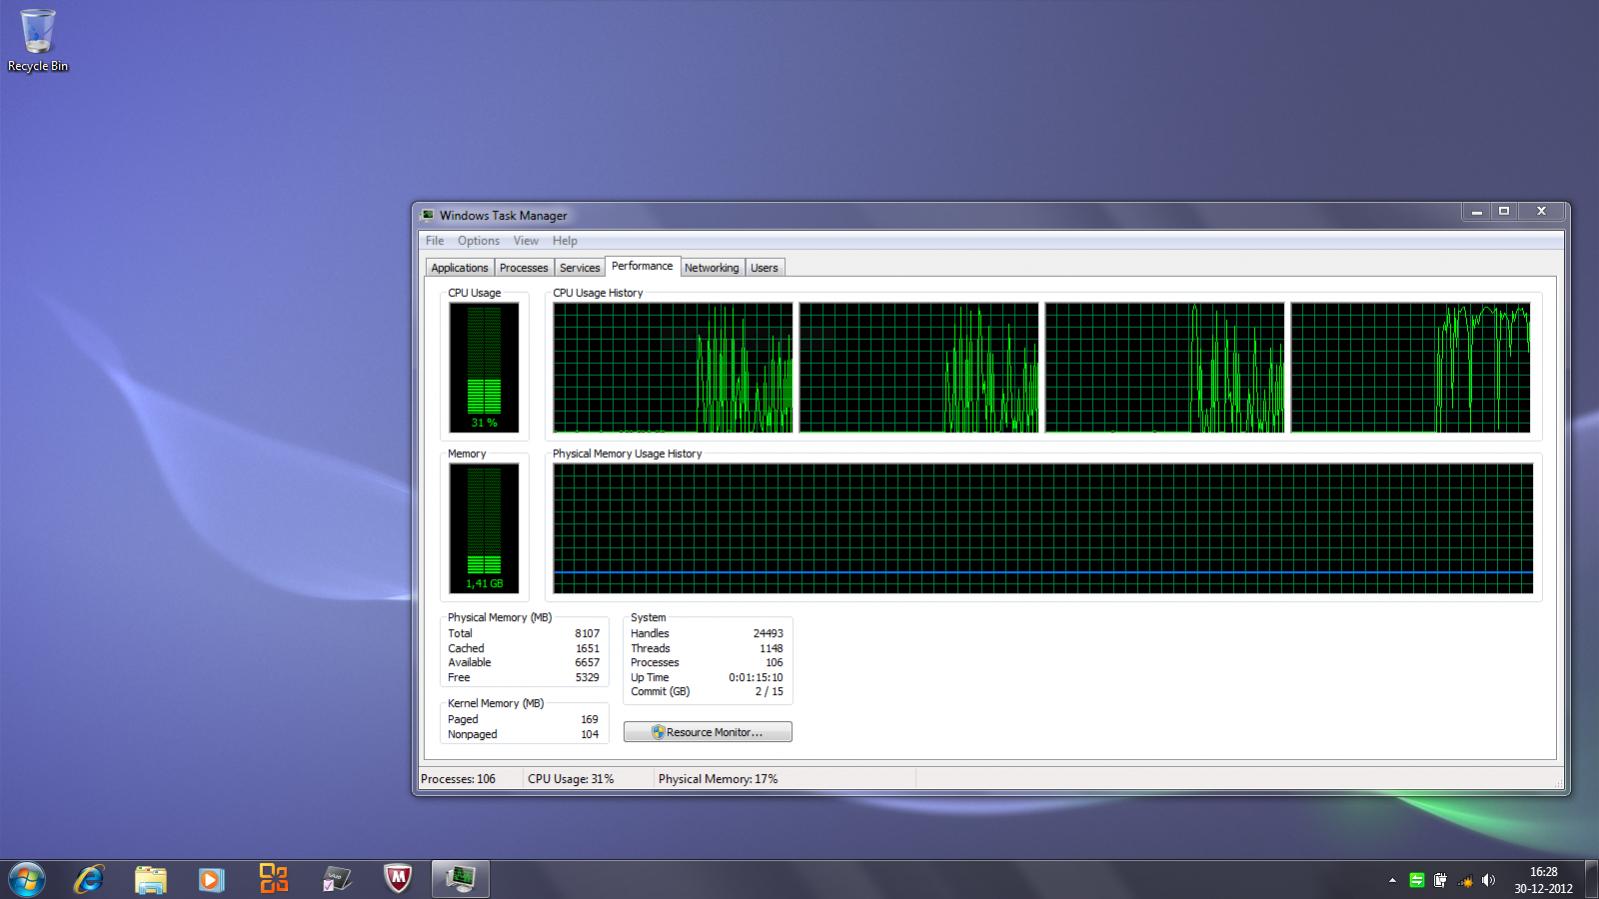1599x899 pixels.
Task: Open the Recycle Bin desktop icon
Action: point(38,40)
